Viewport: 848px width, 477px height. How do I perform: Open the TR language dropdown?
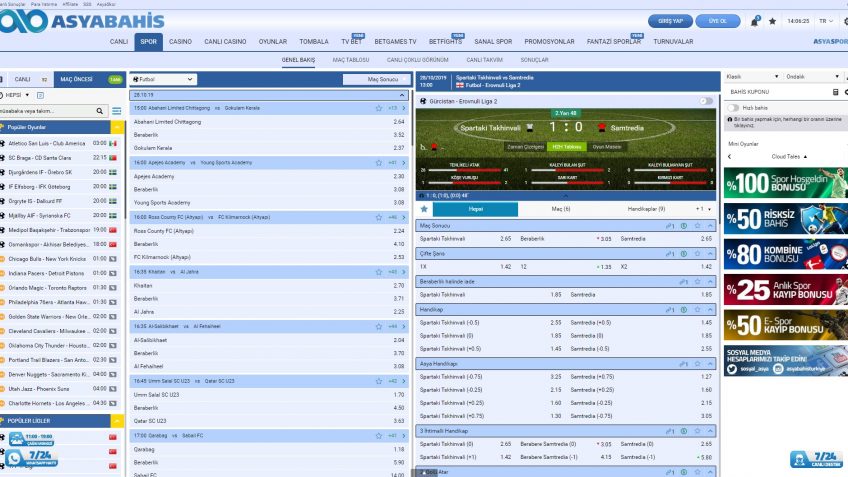tap(826, 20)
